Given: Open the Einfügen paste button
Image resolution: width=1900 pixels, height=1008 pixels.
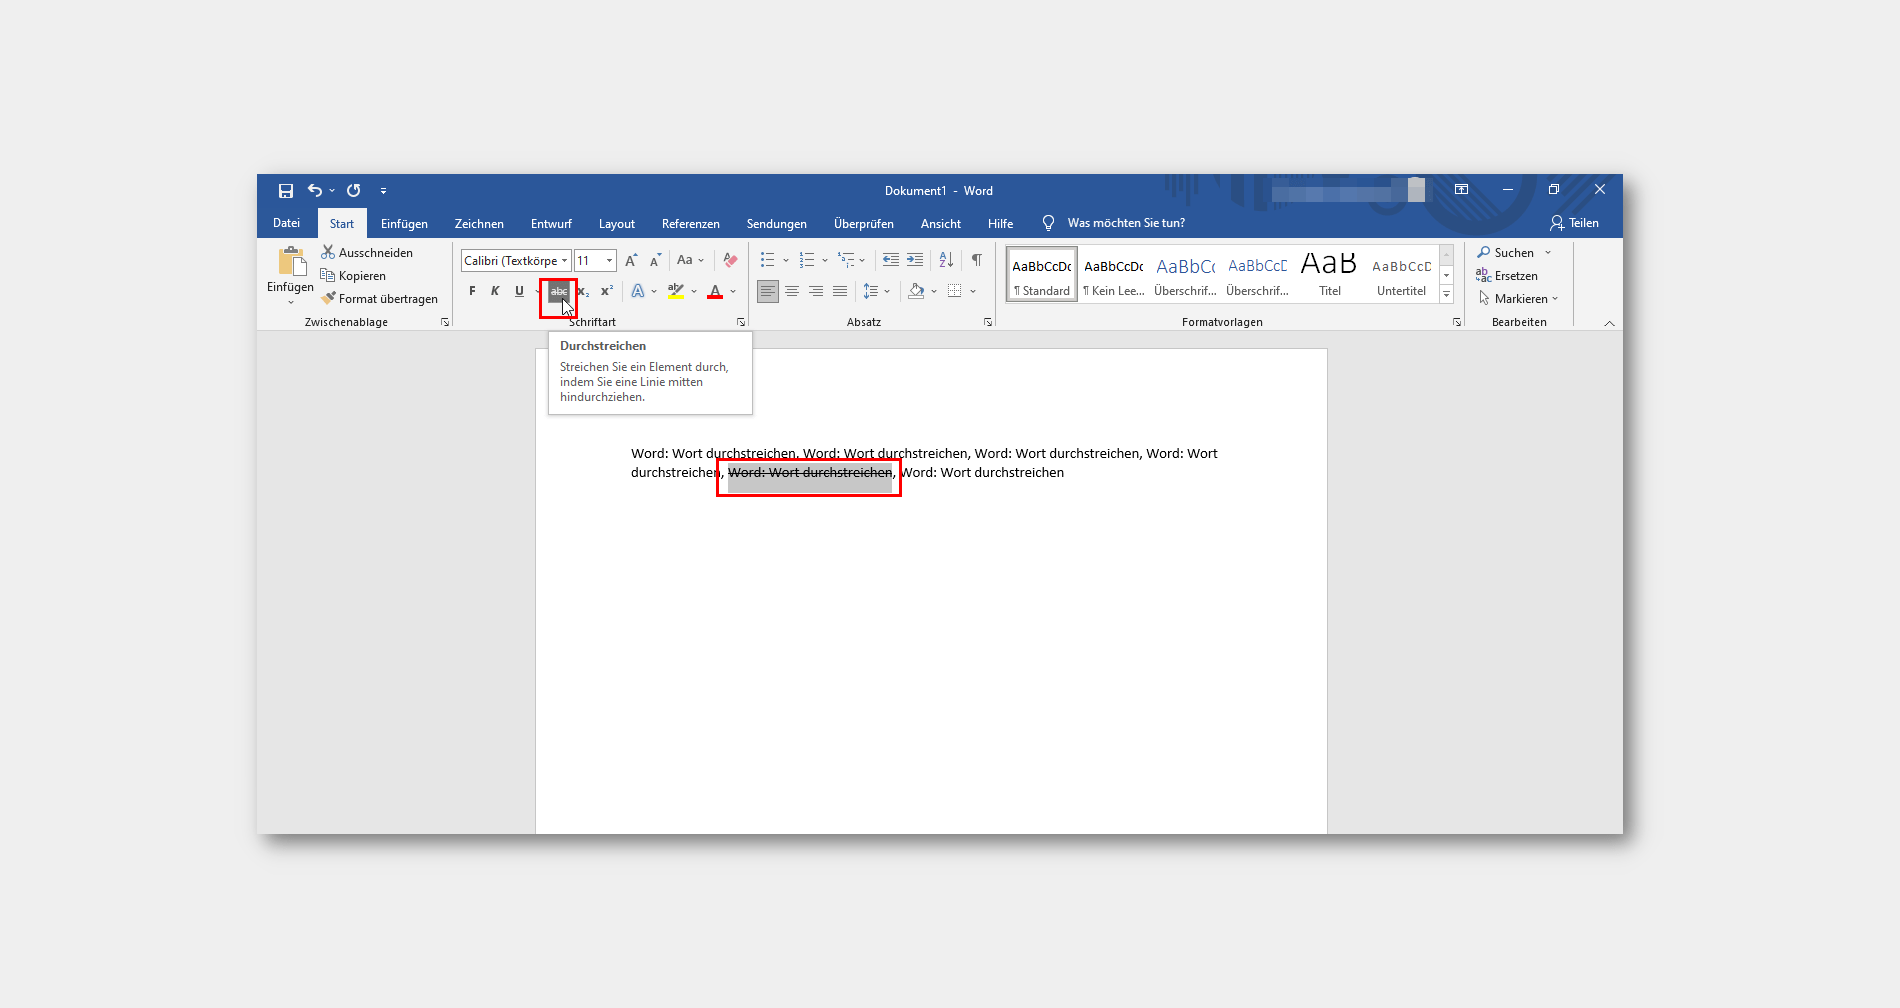Looking at the screenshot, I should (x=291, y=275).
